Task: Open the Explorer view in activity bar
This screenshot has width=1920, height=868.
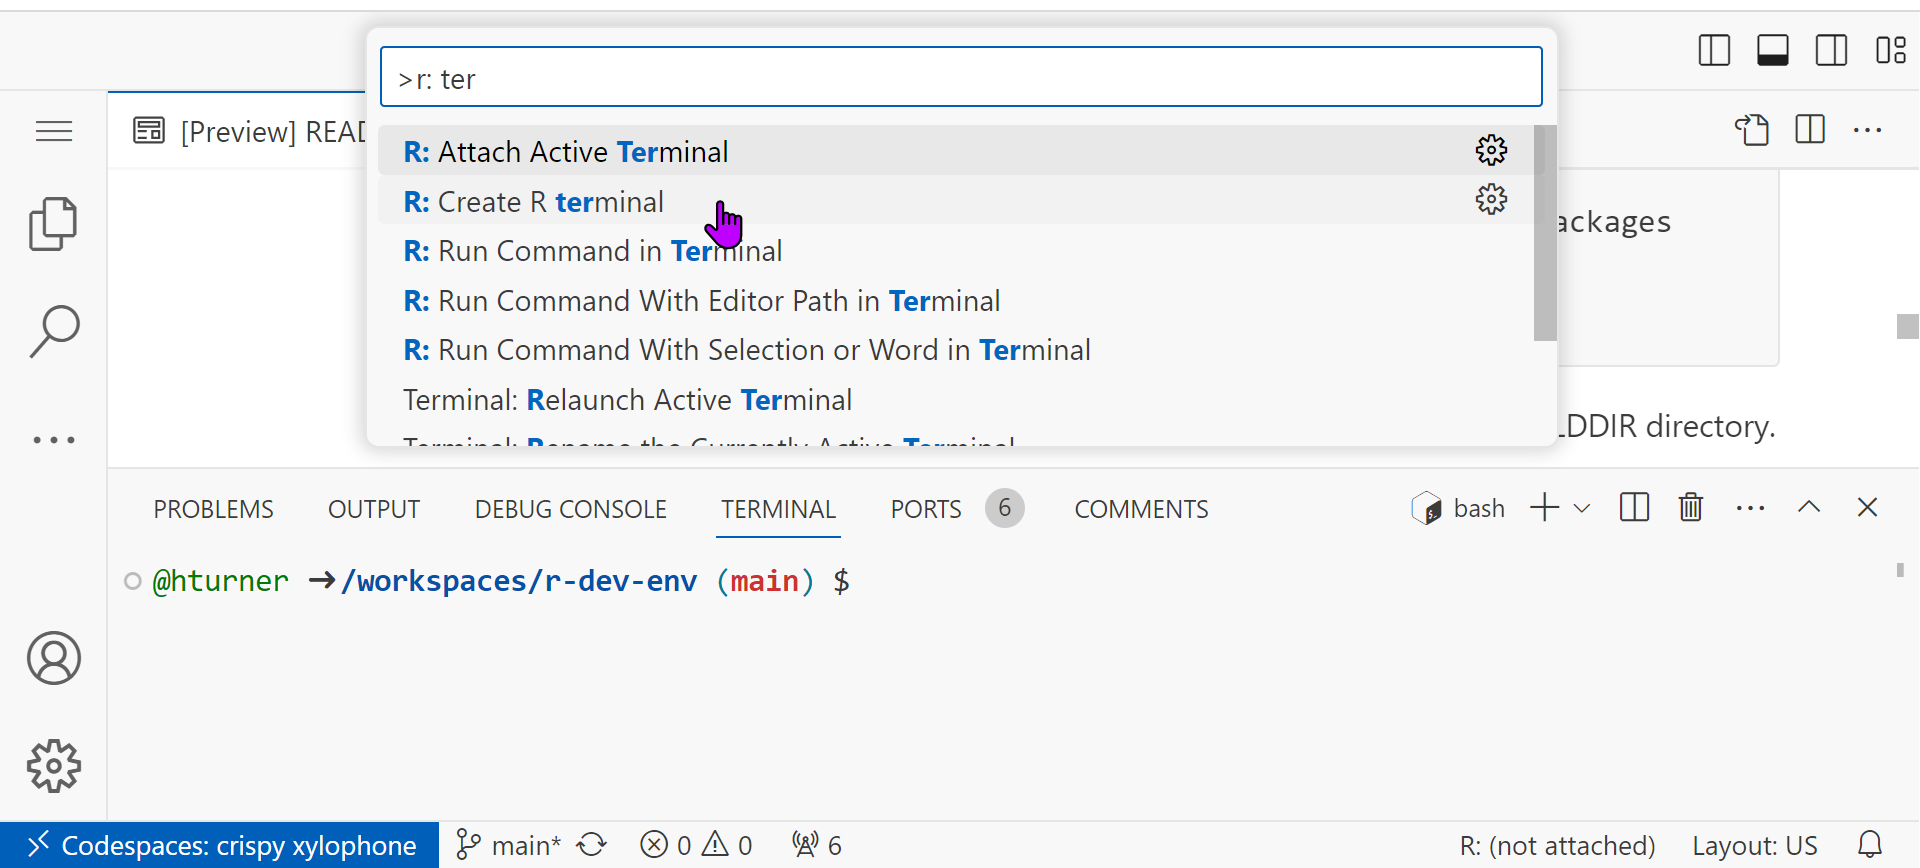Action: [53, 224]
